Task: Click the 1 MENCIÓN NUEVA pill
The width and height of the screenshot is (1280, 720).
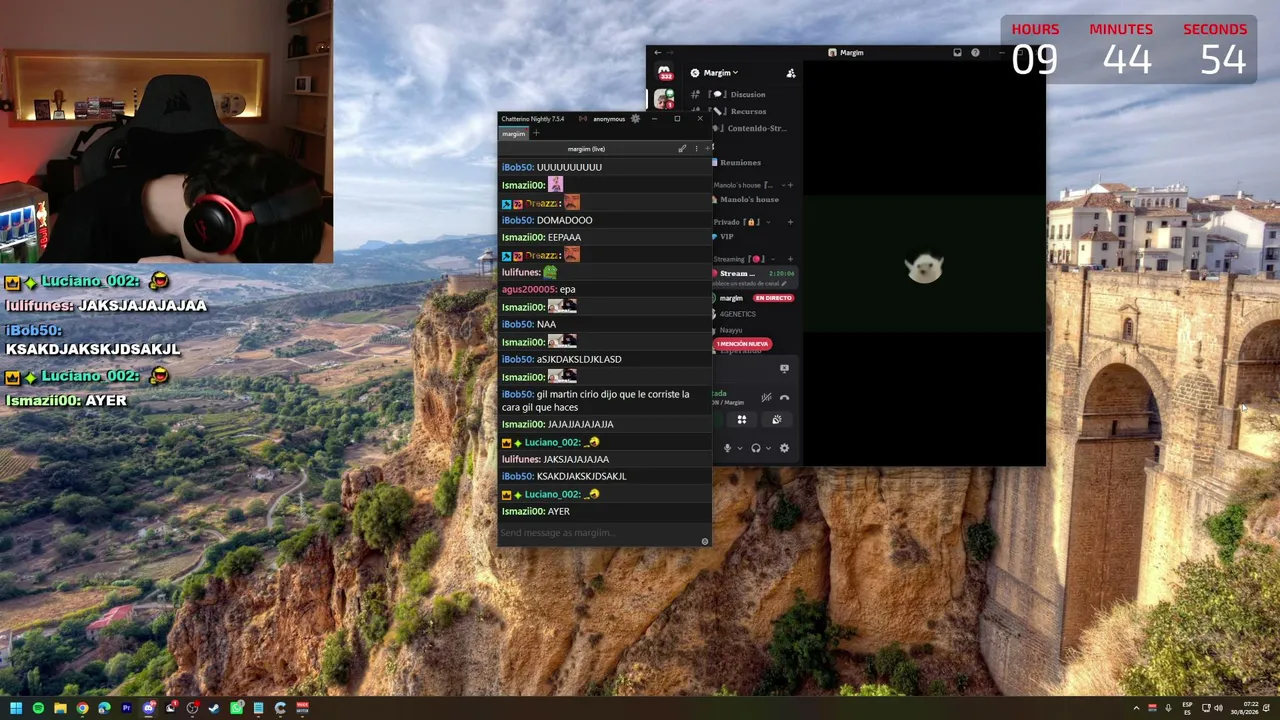Action: point(743,344)
